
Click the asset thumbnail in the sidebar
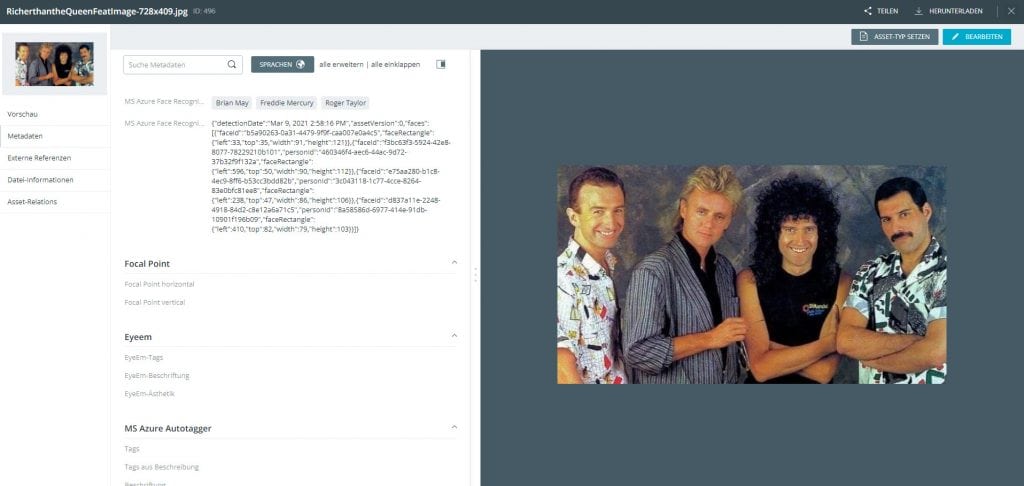(55, 65)
